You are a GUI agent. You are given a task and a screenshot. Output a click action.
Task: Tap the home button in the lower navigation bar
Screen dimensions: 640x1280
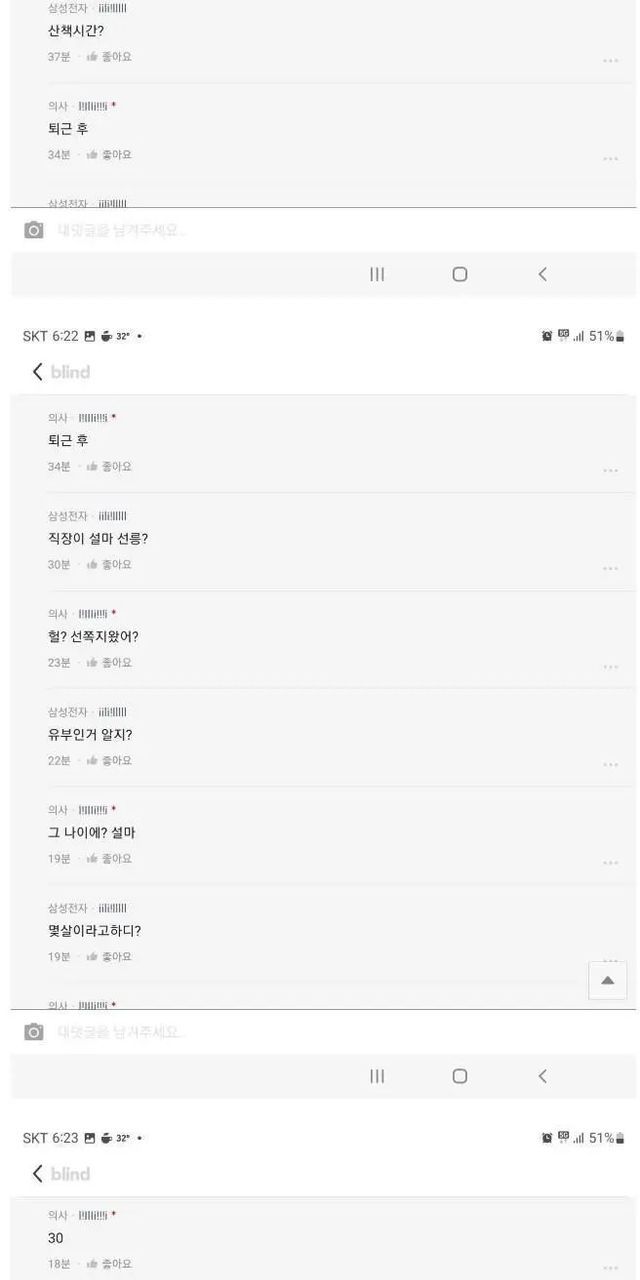pyautogui.click(x=460, y=1076)
